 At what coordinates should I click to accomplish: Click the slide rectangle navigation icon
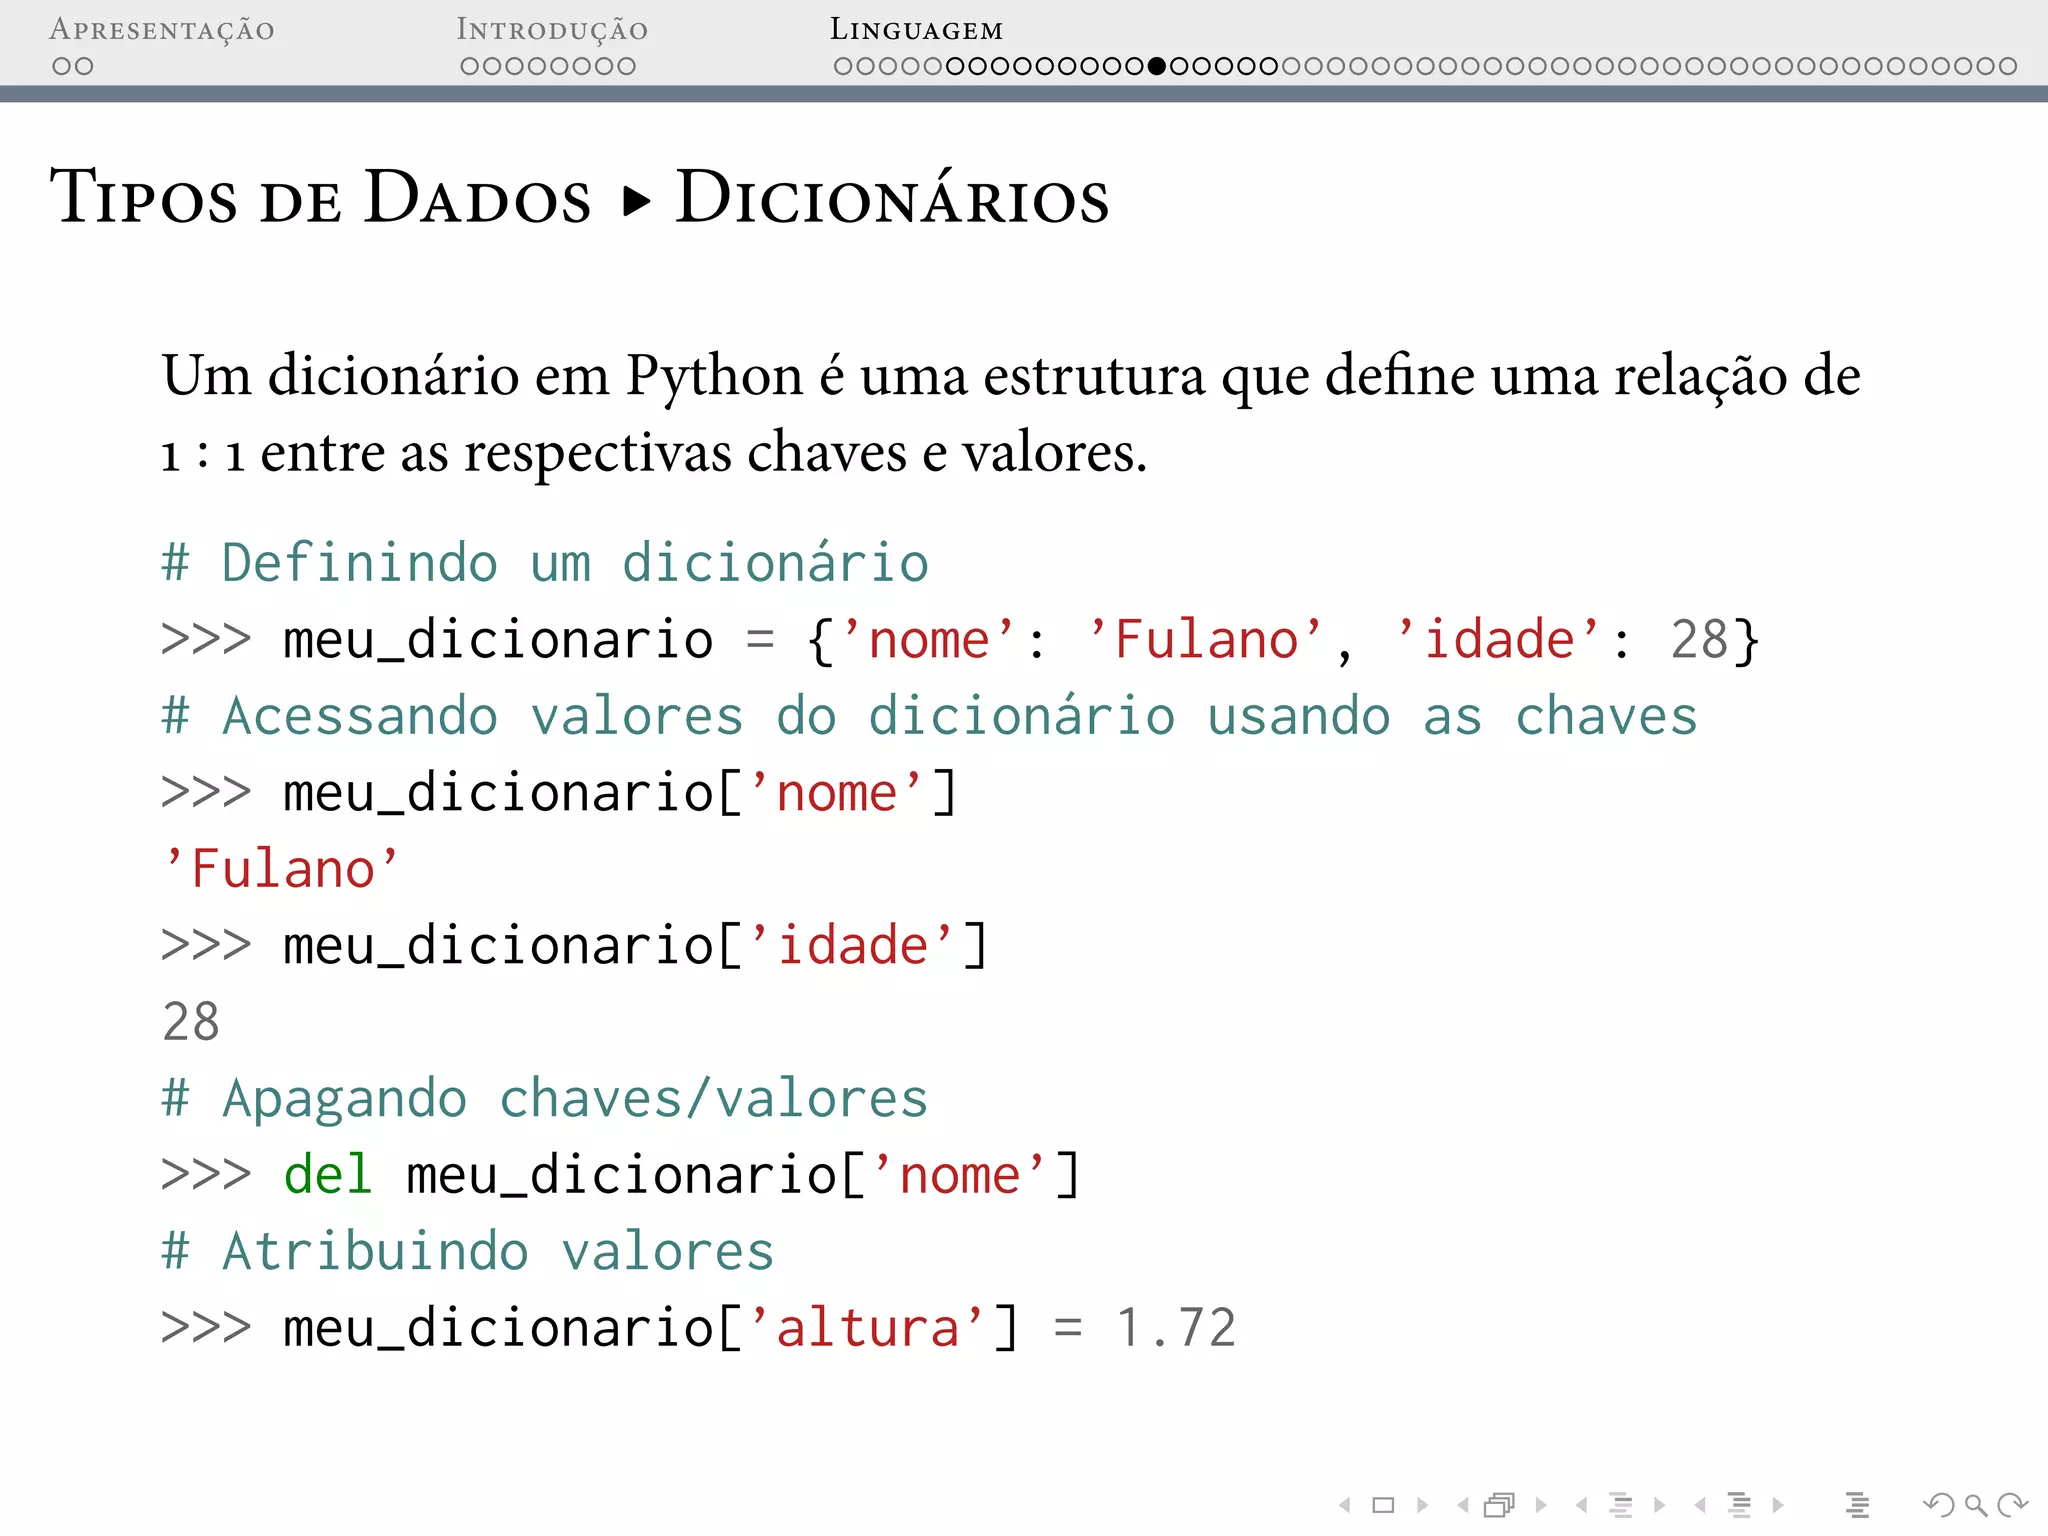(1383, 1505)
